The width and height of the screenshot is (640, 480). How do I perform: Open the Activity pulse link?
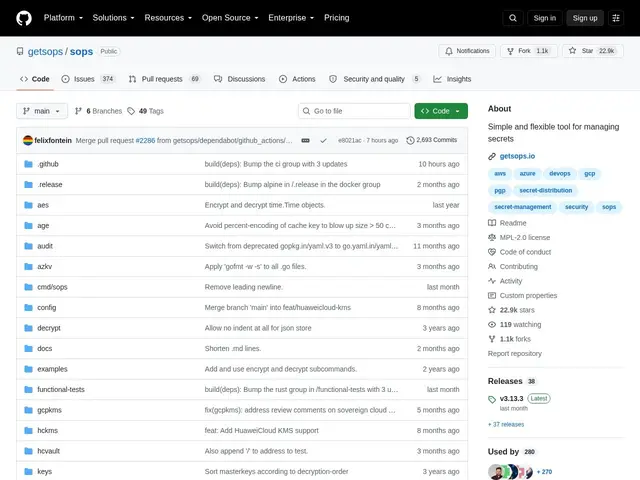point(505,281)
